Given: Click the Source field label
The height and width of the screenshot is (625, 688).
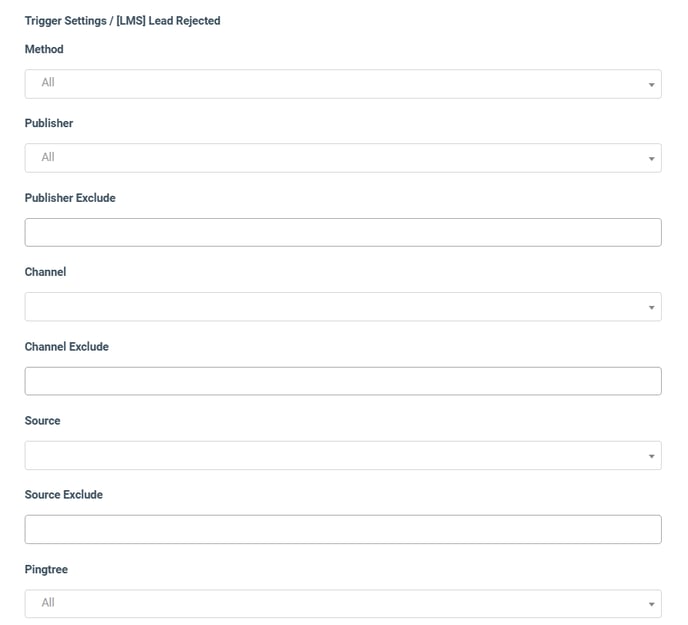Looking at the screenshot, I should pos(42,421).
